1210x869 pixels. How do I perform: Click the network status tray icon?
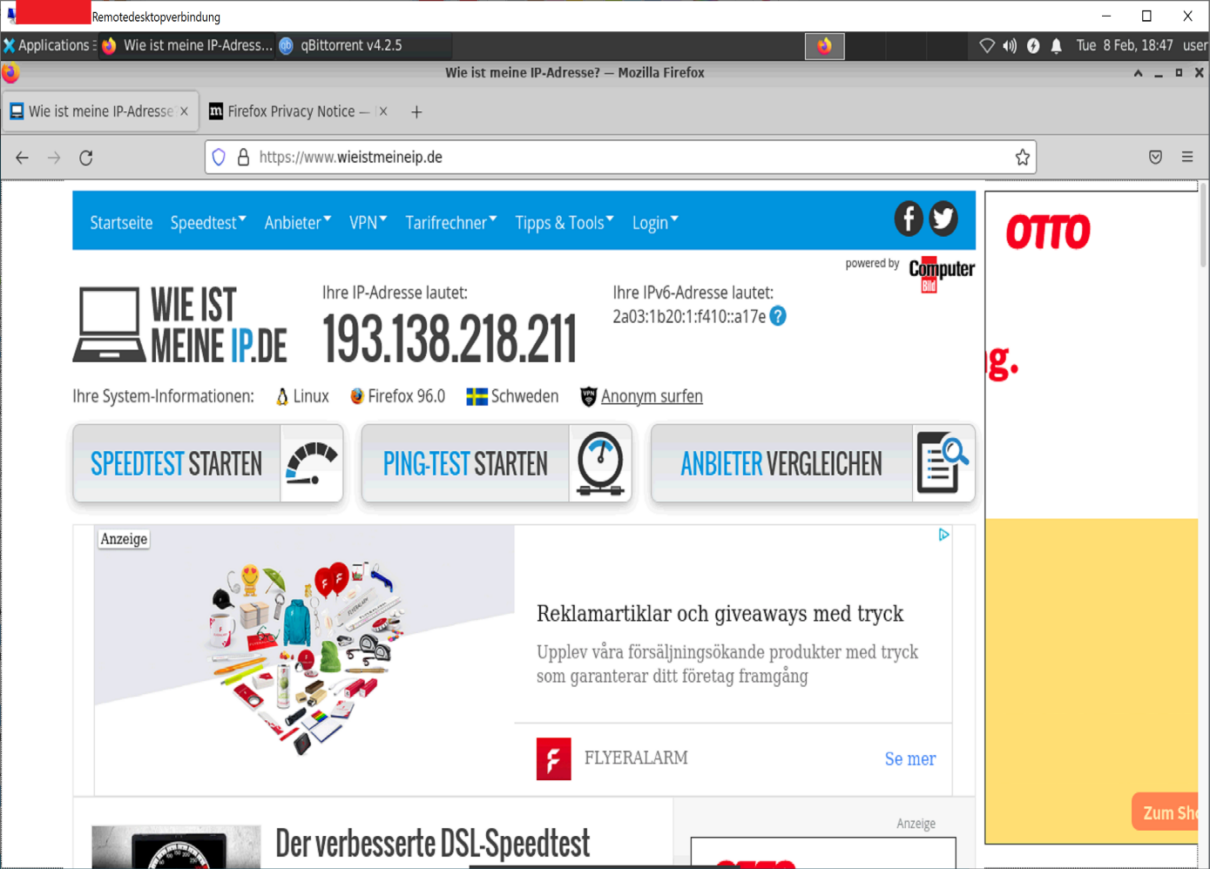coord(986,45)
